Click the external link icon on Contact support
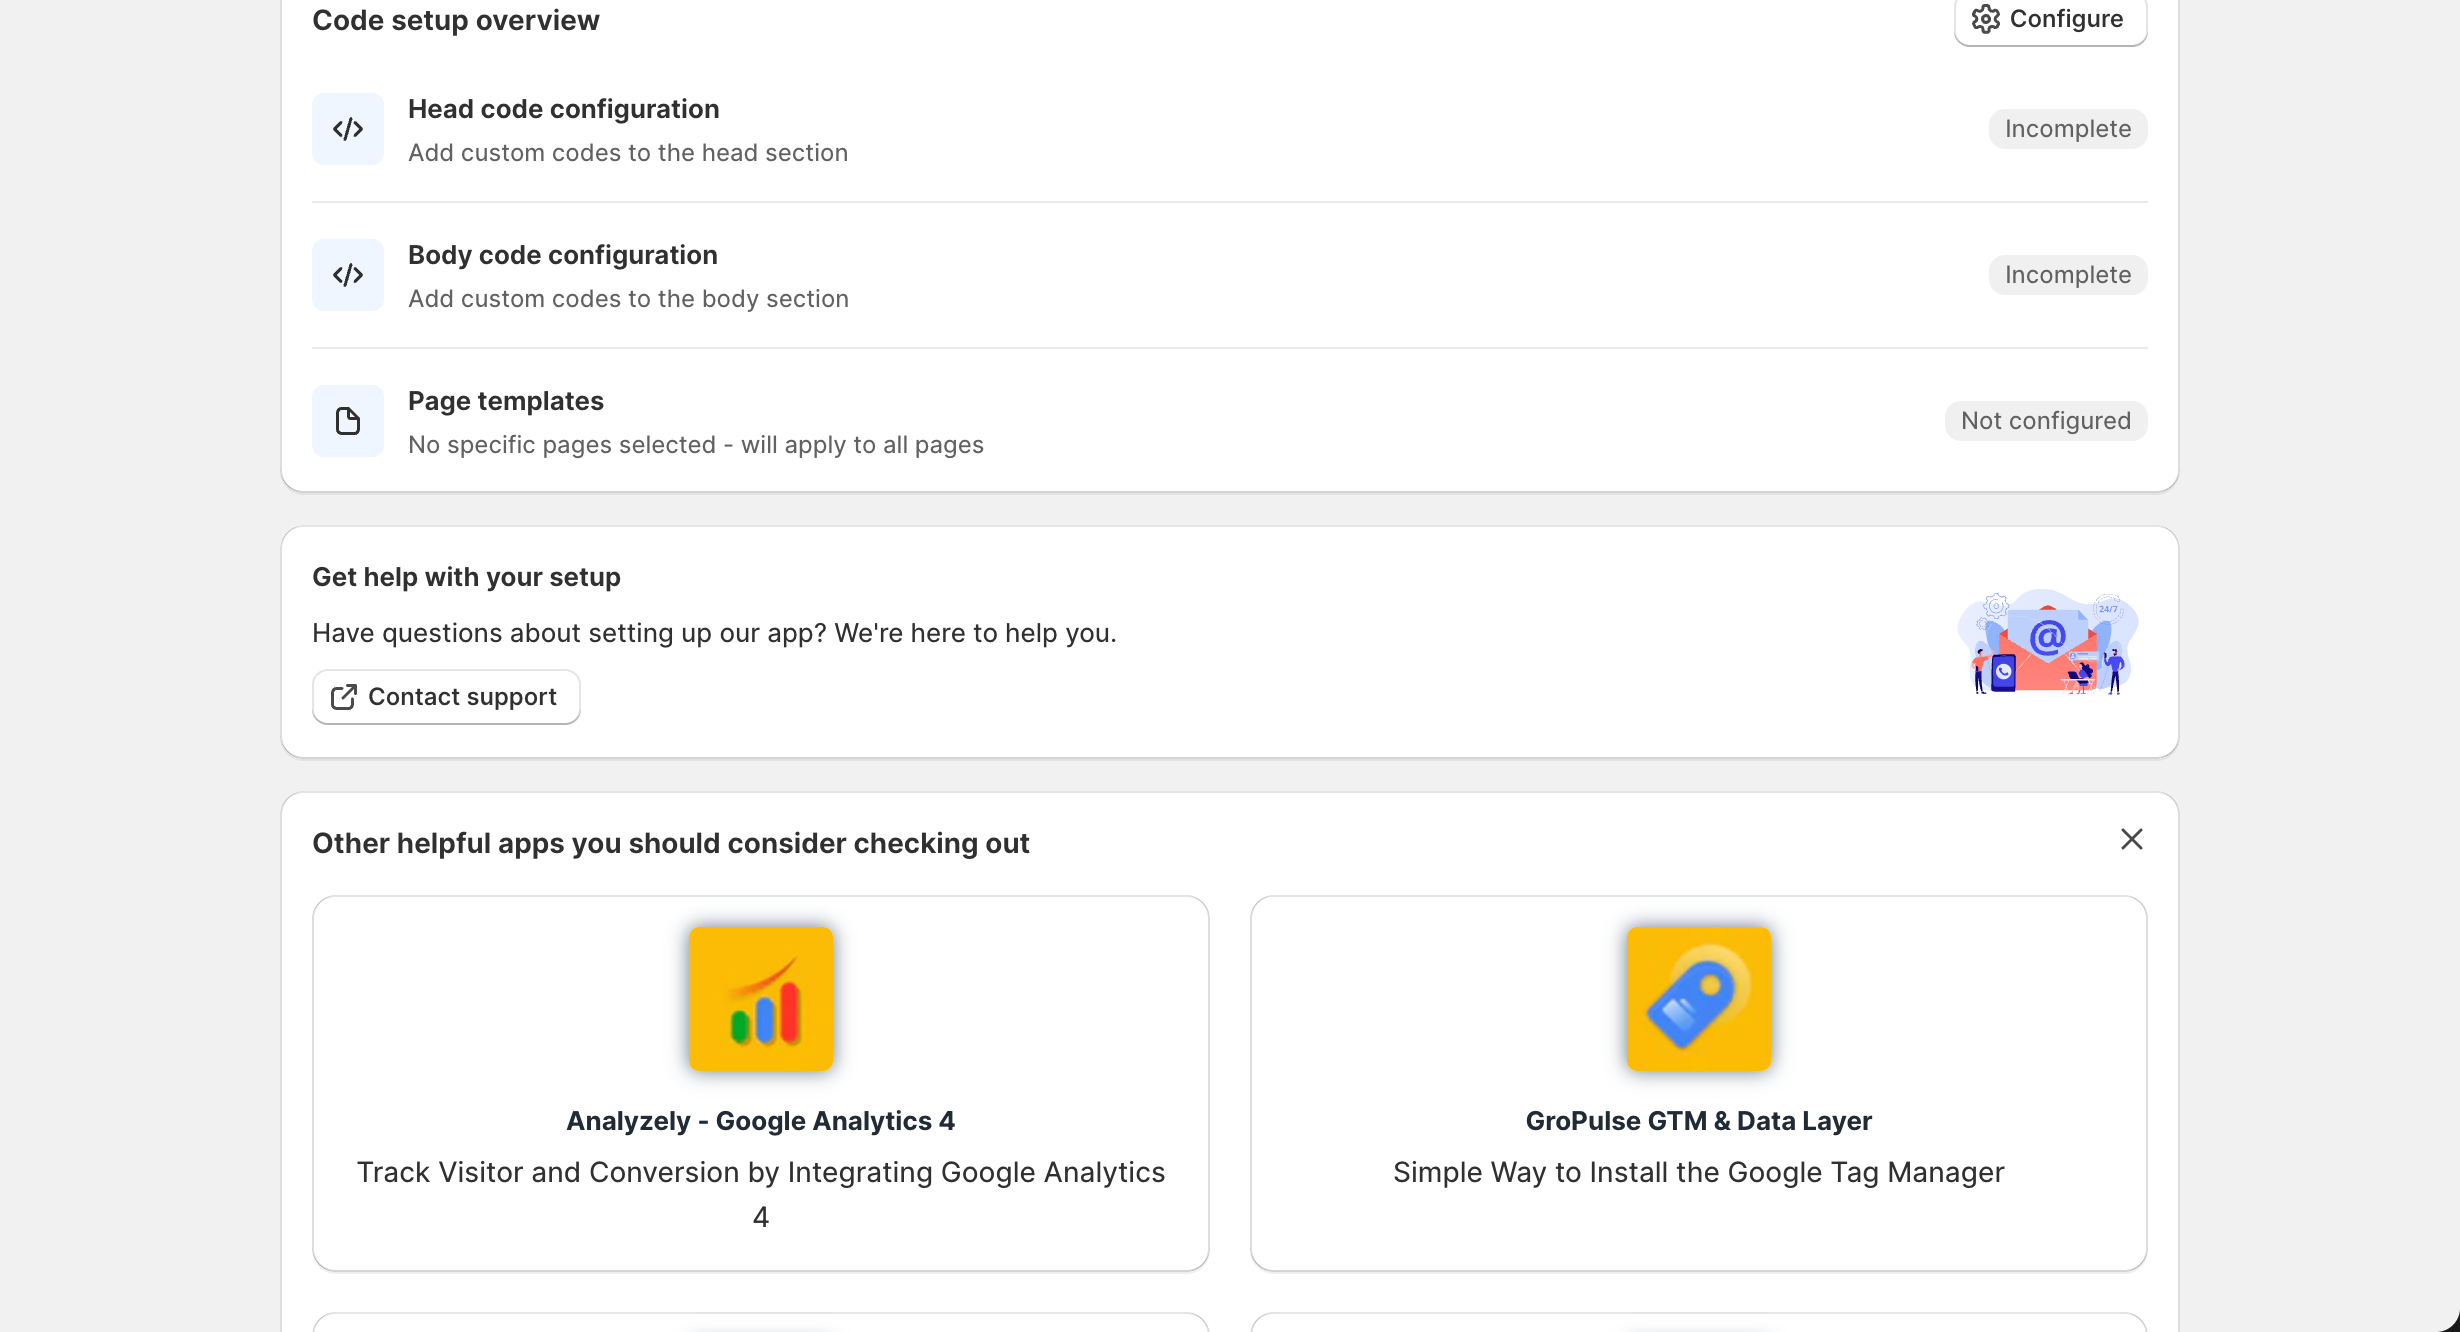Screen dimensions: 2460x1332 coord(344,696)
